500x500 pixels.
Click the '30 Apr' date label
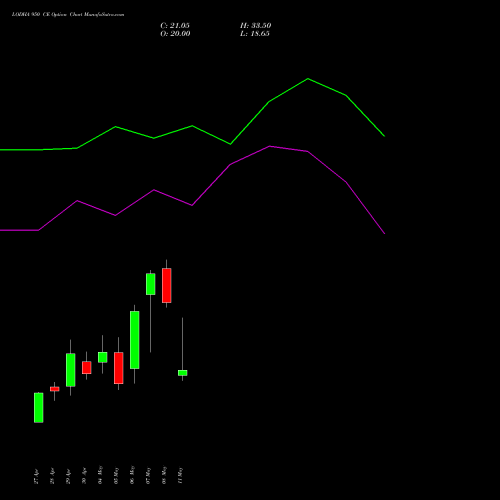coord(84,476)
